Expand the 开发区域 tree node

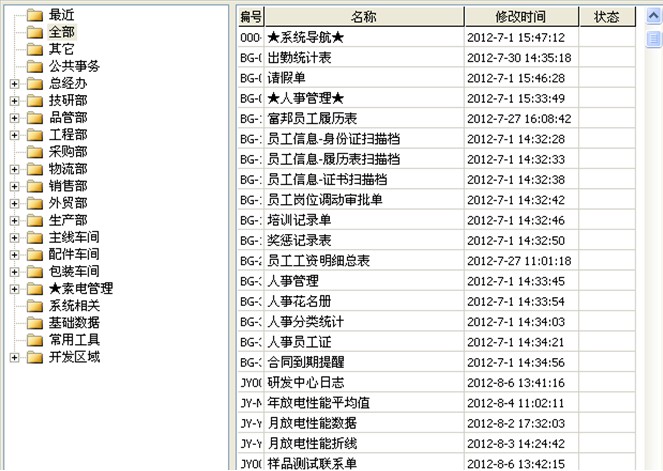[x=14, y=357]
